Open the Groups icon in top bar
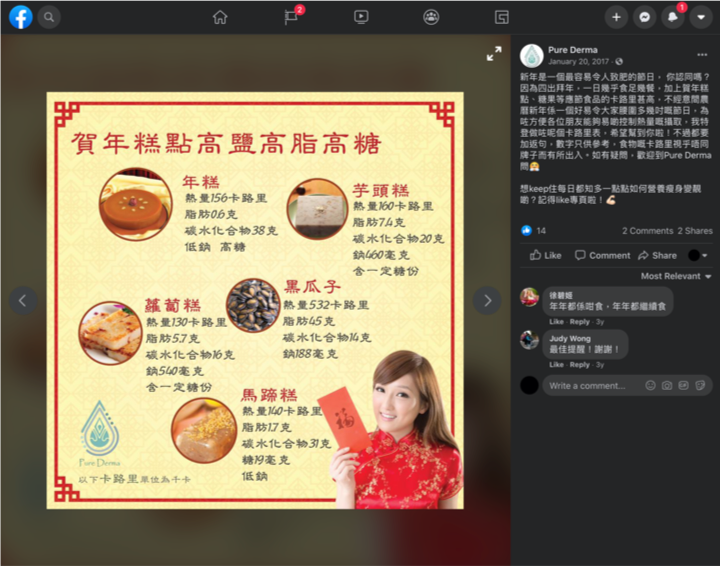 click(x=431, y=17)
